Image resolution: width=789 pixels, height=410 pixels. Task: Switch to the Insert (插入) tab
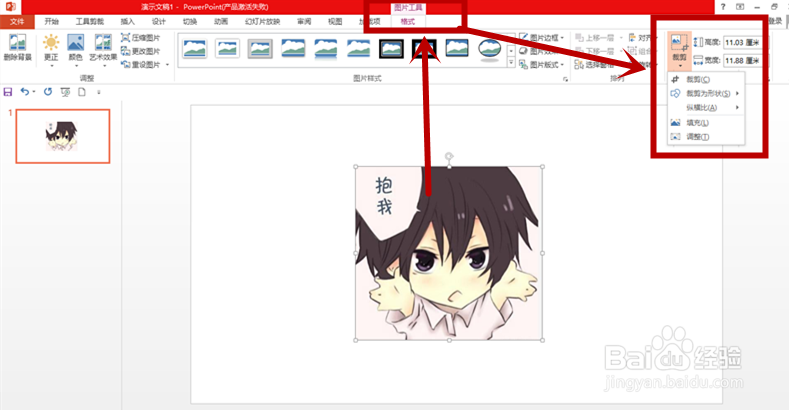[128, 21]
